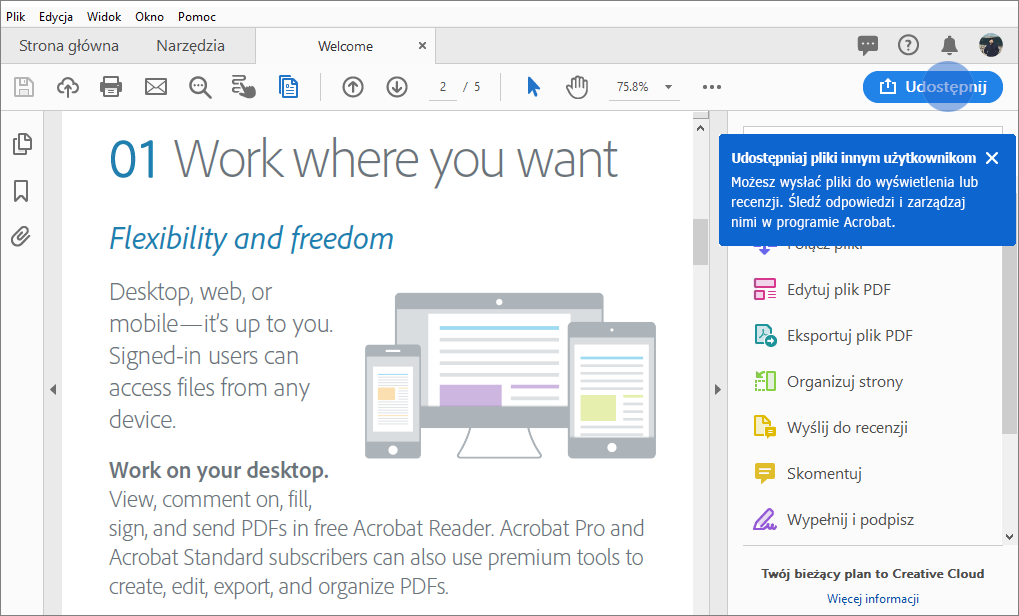Click Organizuj strony icon
1019x616 pixels.
(x=765, y=381)
